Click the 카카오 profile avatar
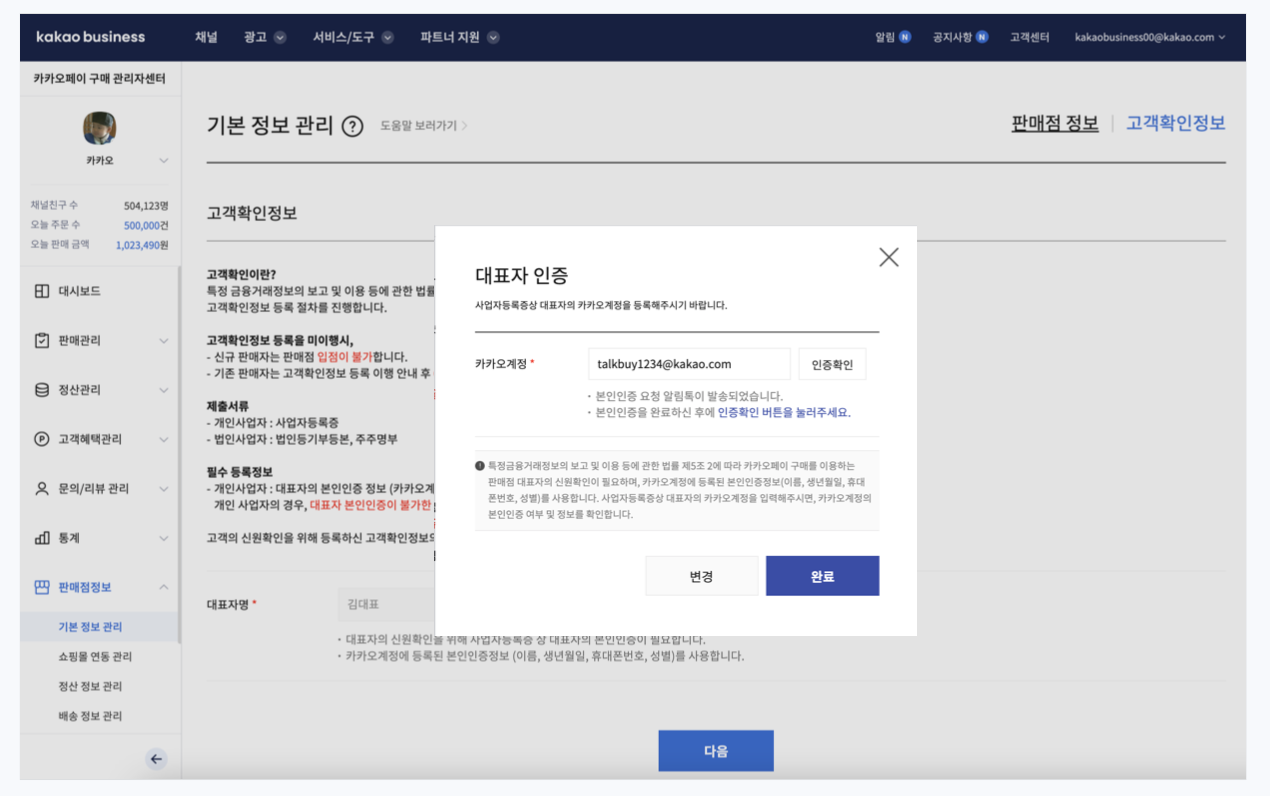Image resolution: width=1270 pixels, height=796 pixels. 99,128
